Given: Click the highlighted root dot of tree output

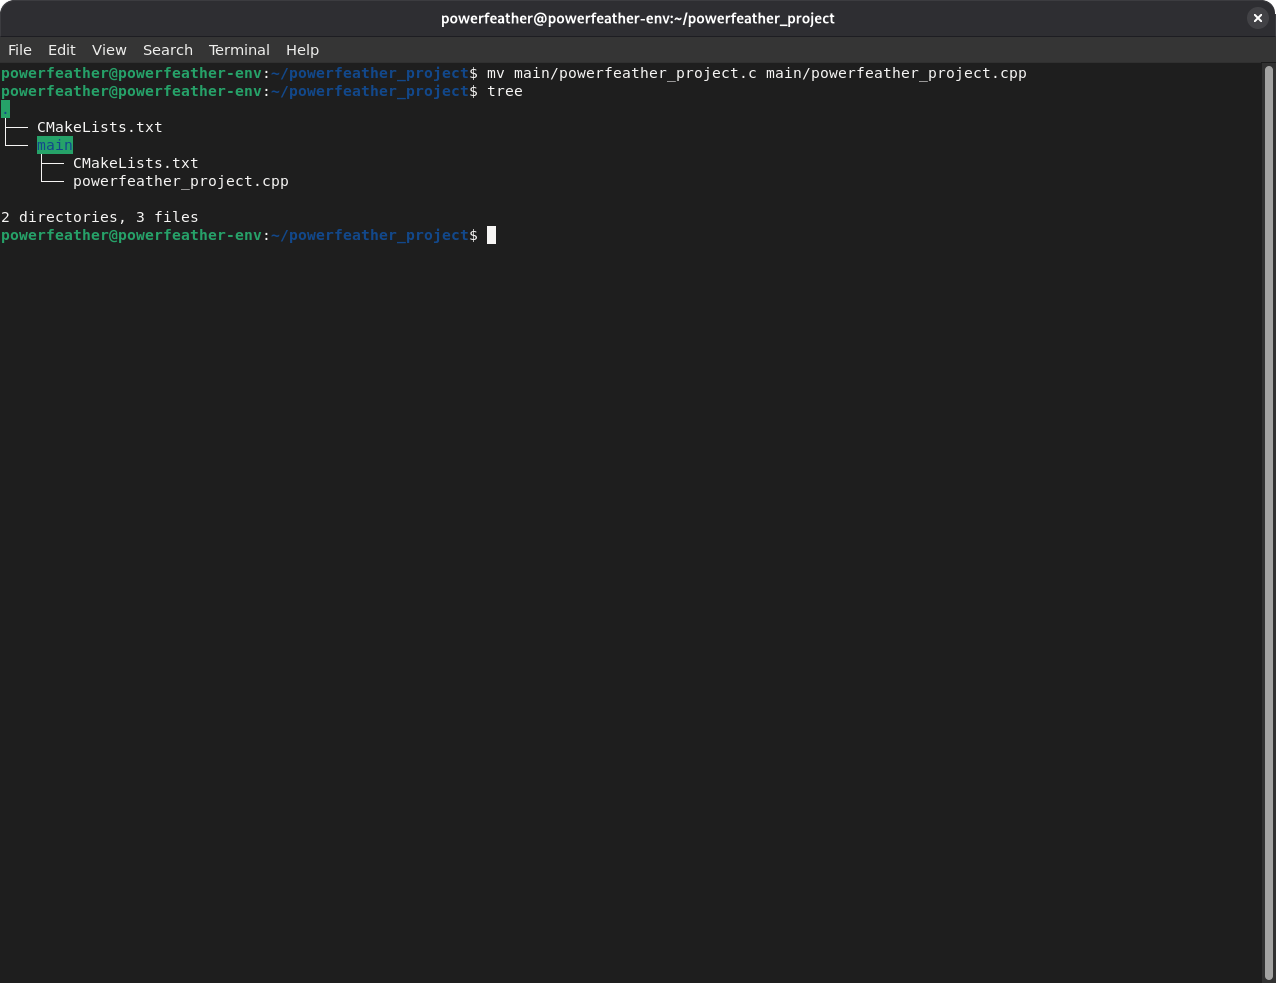Looking at the screenshot, I should pyautogui.click(x=5, y=109).
